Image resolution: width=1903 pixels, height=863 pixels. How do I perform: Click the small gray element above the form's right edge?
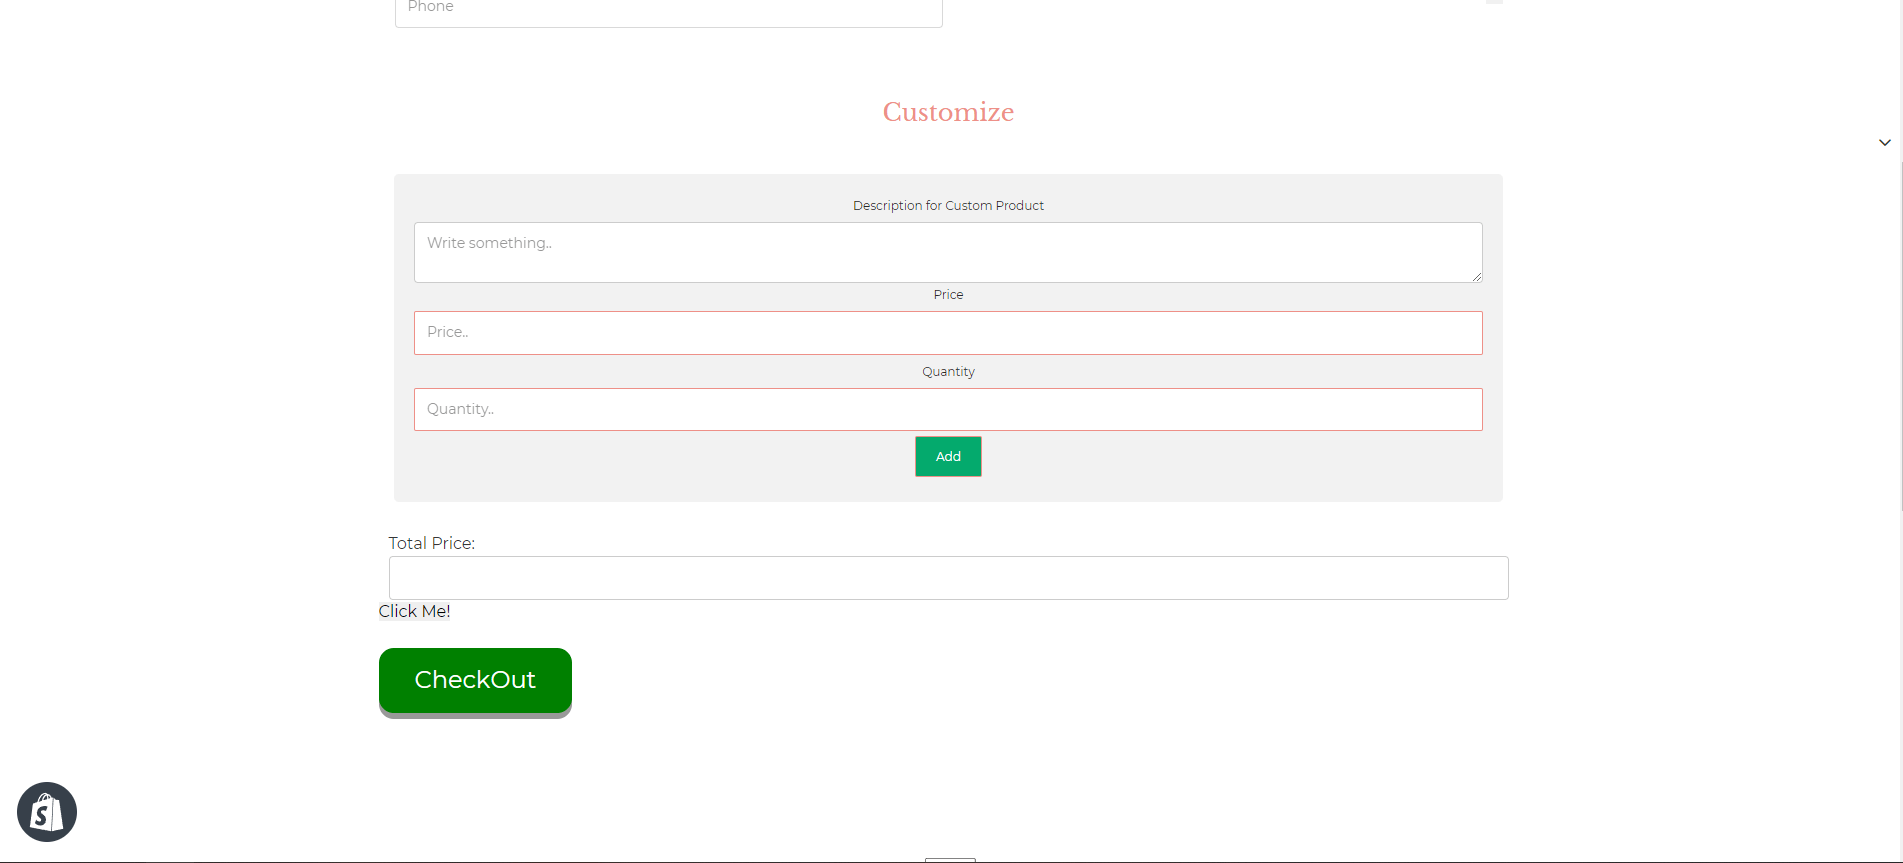point(1494,2)
